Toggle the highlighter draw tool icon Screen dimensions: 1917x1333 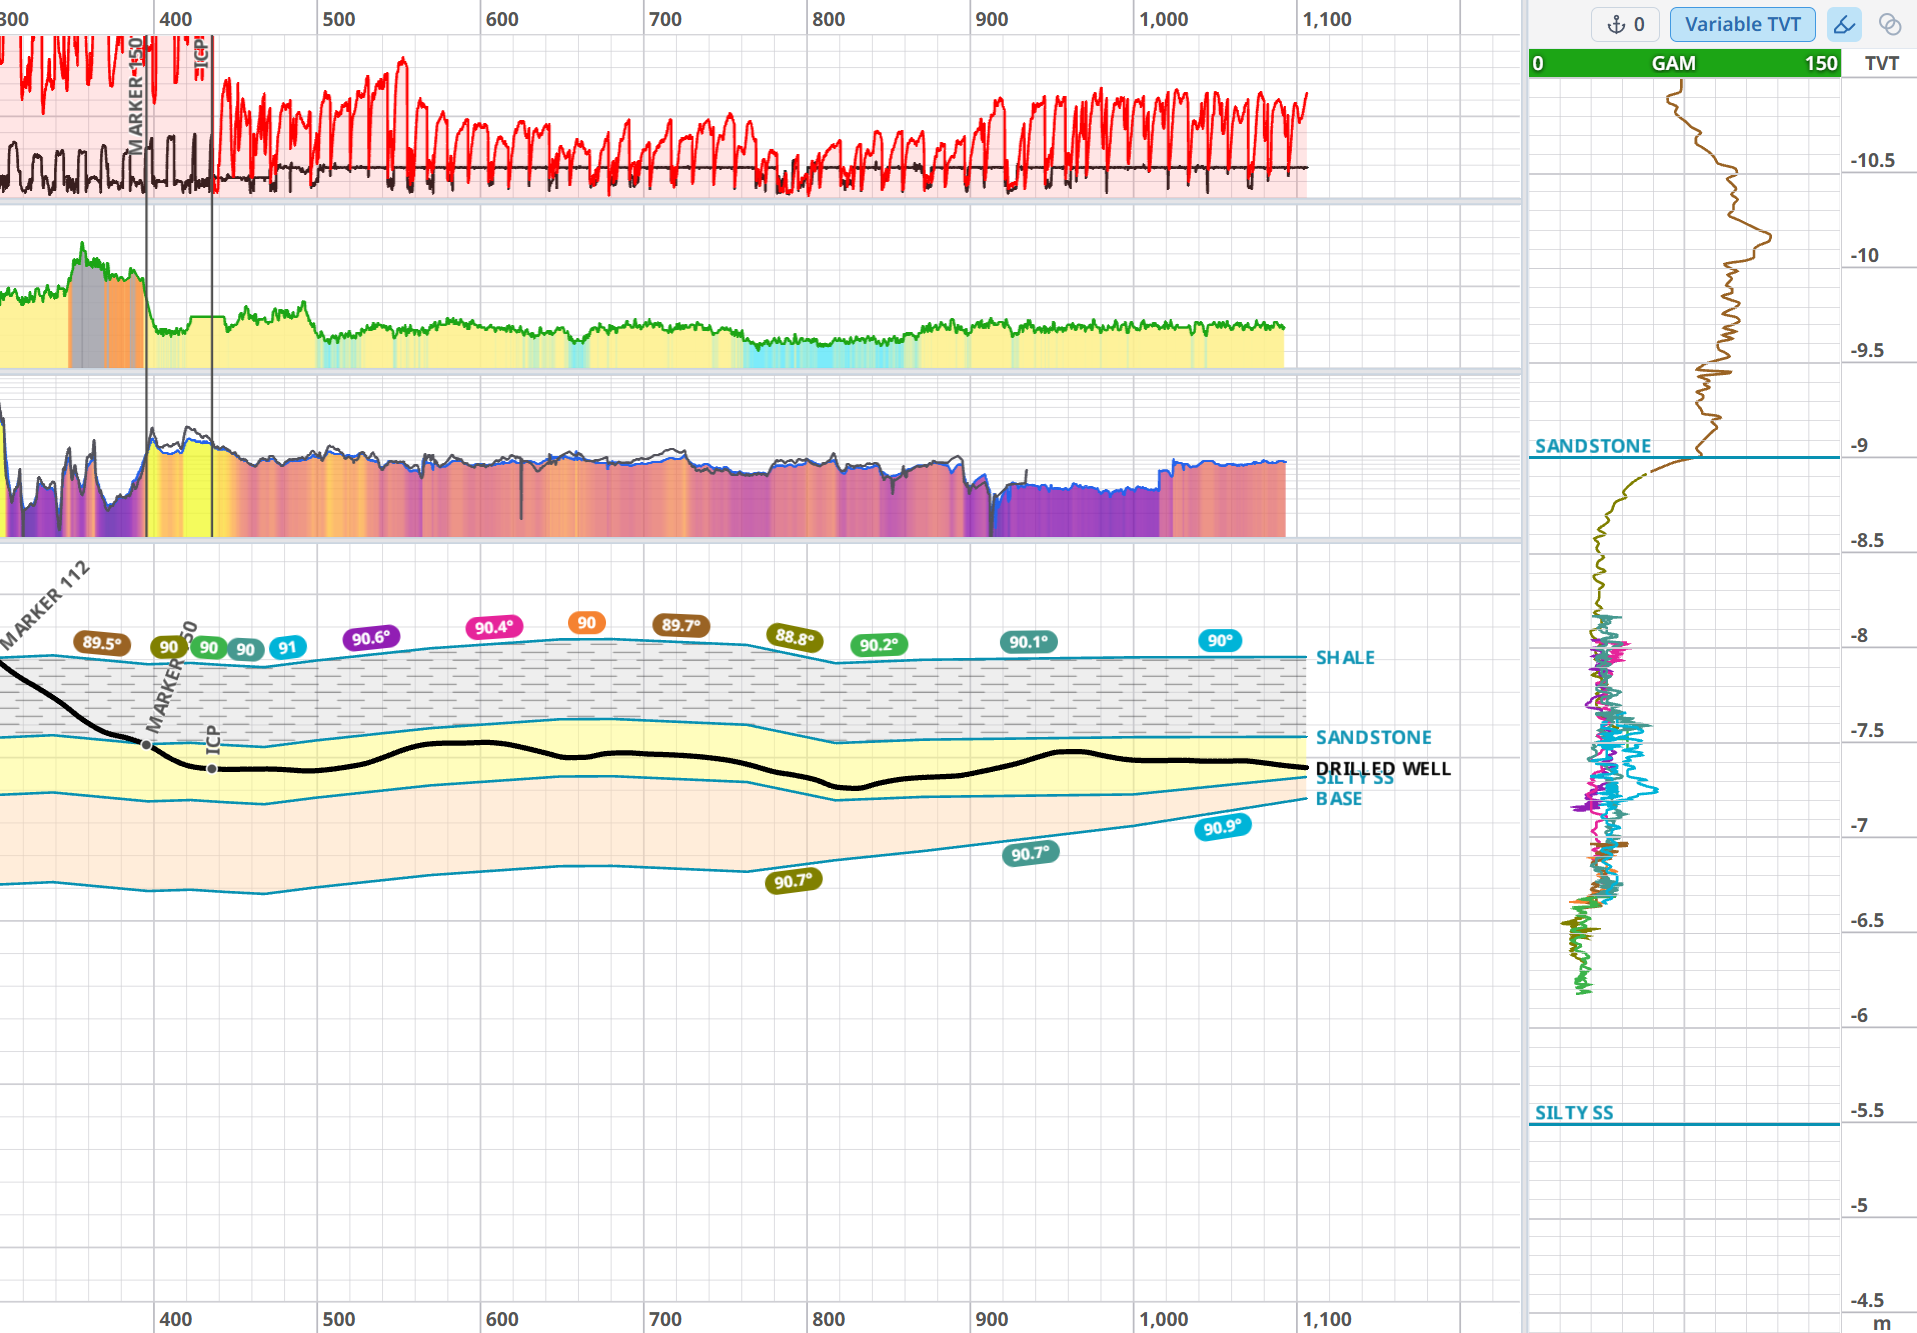[x=1844, y=24]
